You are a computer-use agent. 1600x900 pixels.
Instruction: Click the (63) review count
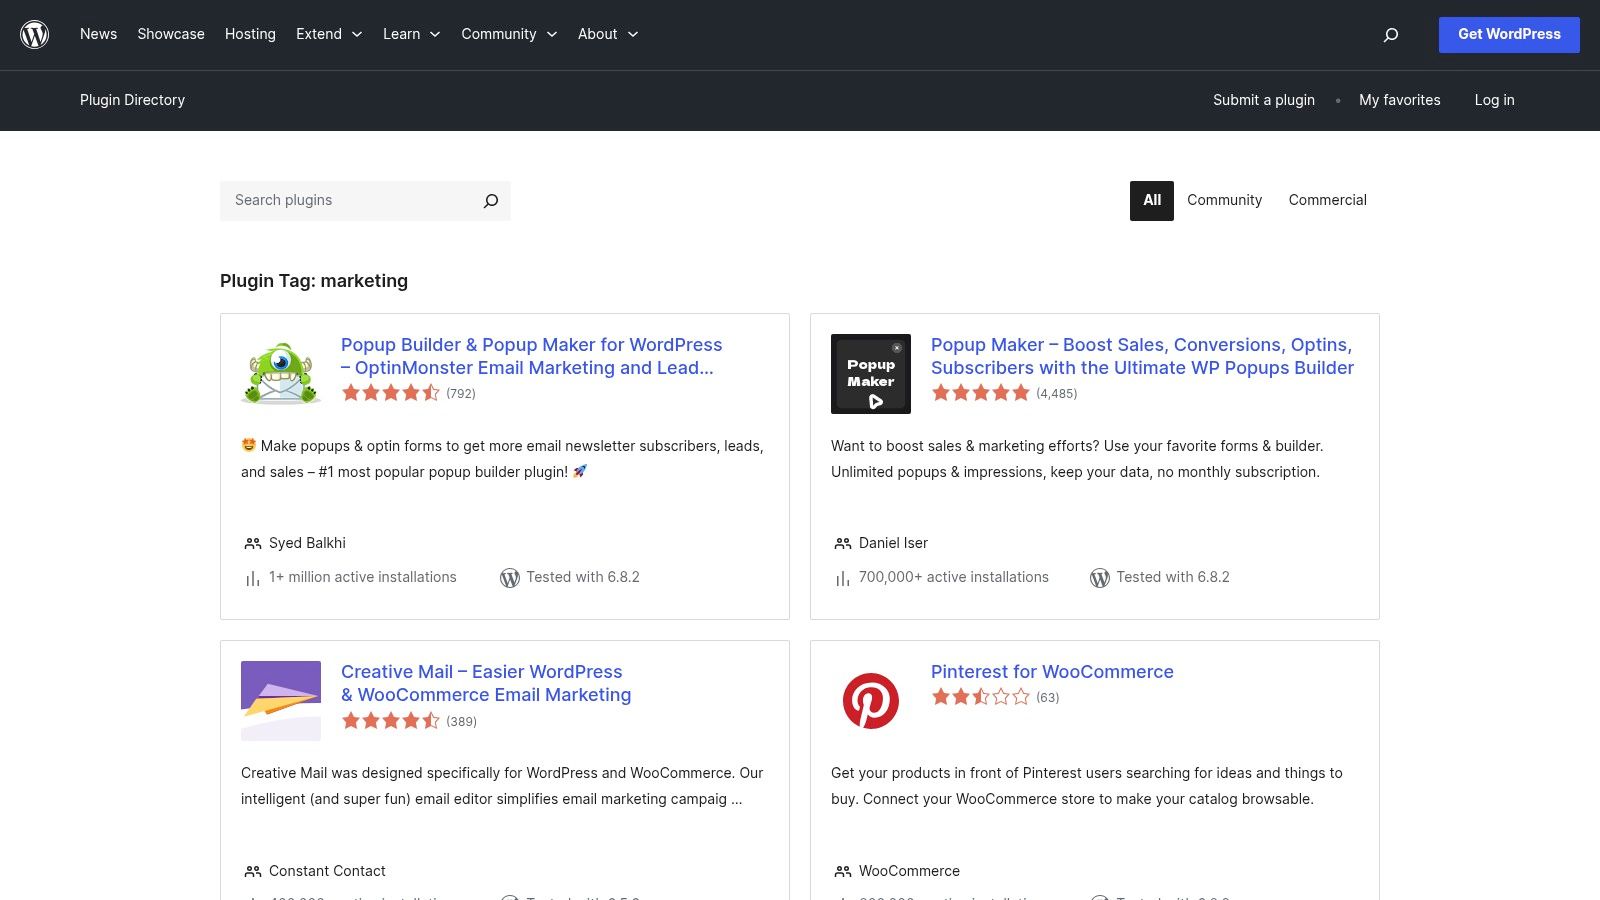click(x=1047, y=698)
